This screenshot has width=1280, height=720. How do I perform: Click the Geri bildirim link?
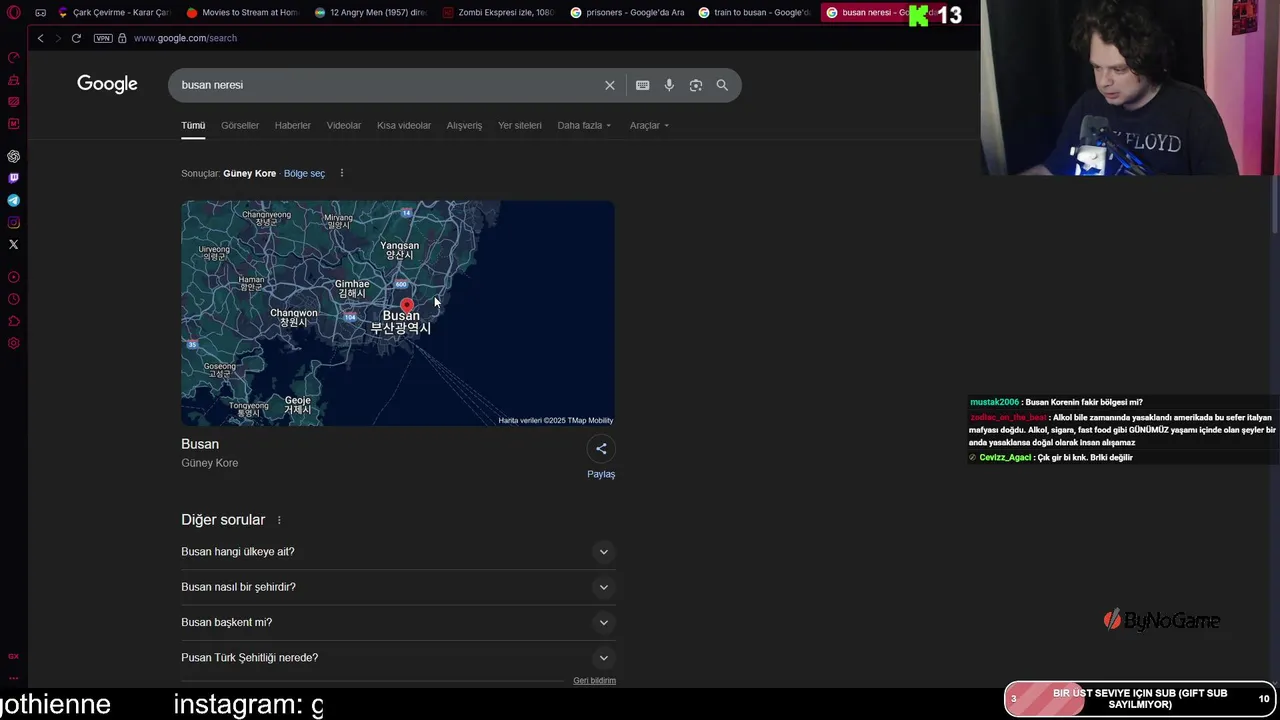click(594, 680)
